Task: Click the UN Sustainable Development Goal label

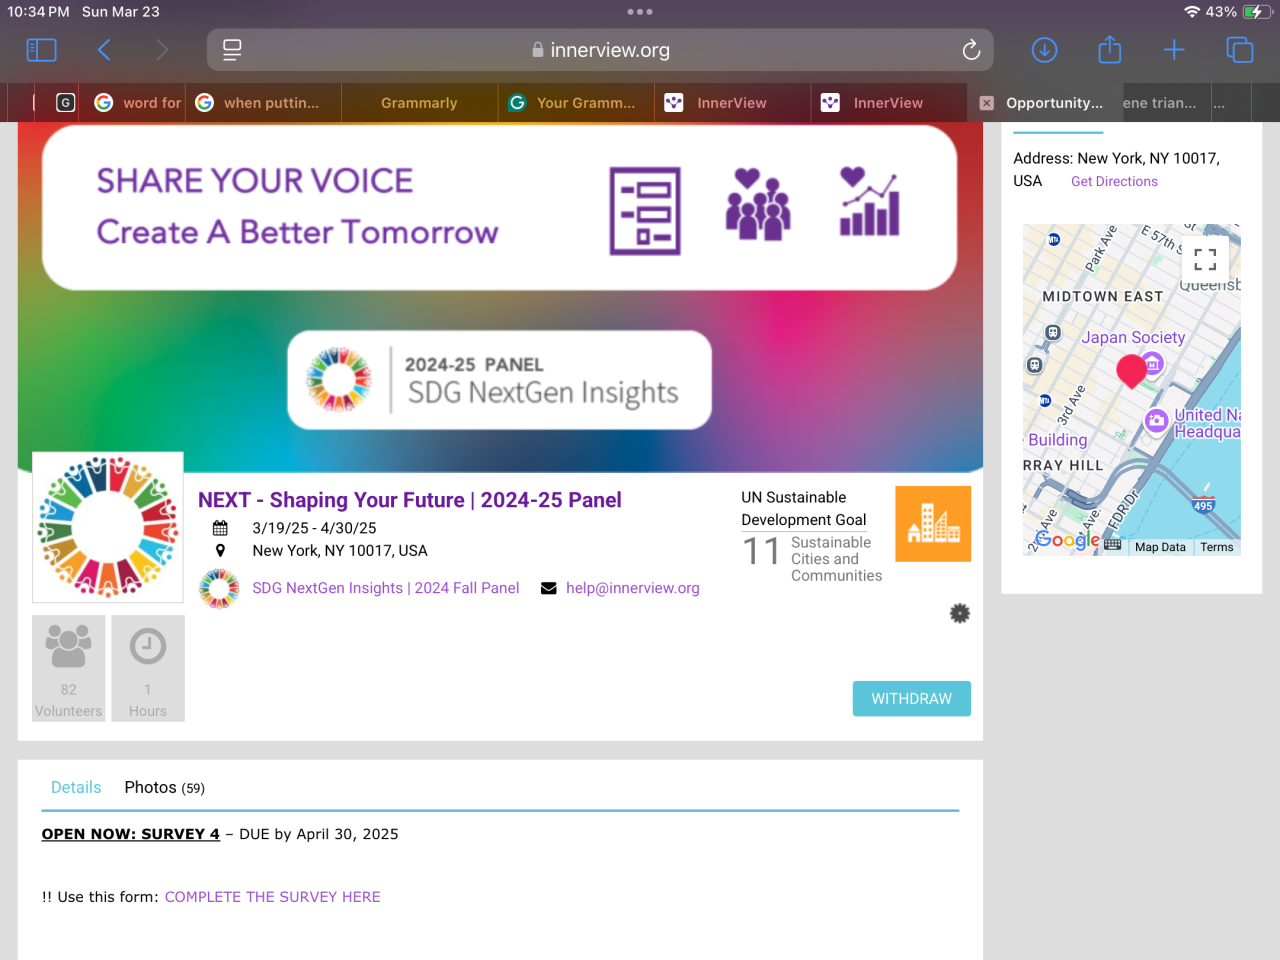Action: [803, 508]
